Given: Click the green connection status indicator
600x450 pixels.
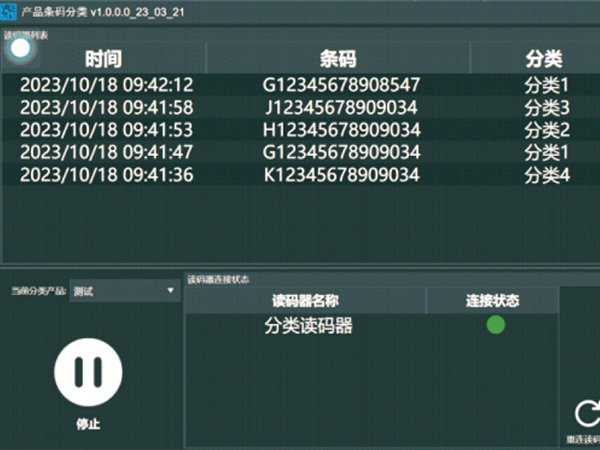Looking at the screenshot, I should point(495,325).
